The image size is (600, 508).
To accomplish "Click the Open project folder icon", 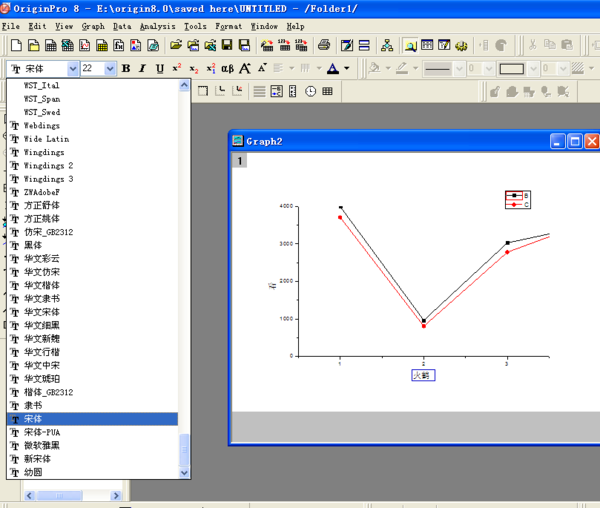I will click(176, 45).
